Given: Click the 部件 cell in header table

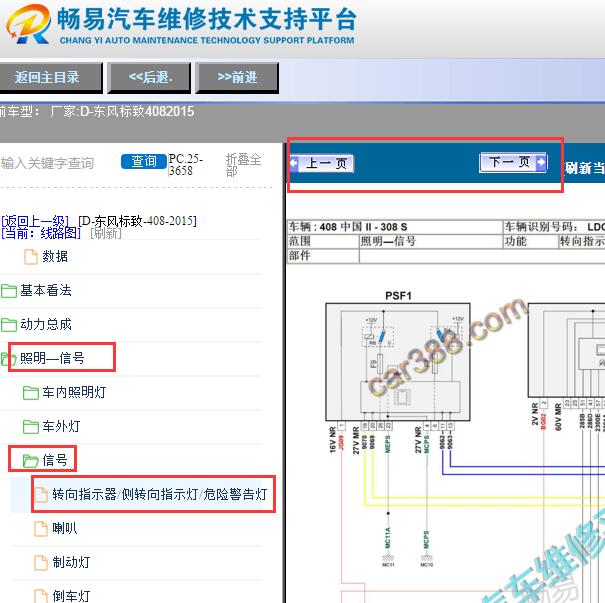Looking at the screenshot, I should tap(323, 256).
